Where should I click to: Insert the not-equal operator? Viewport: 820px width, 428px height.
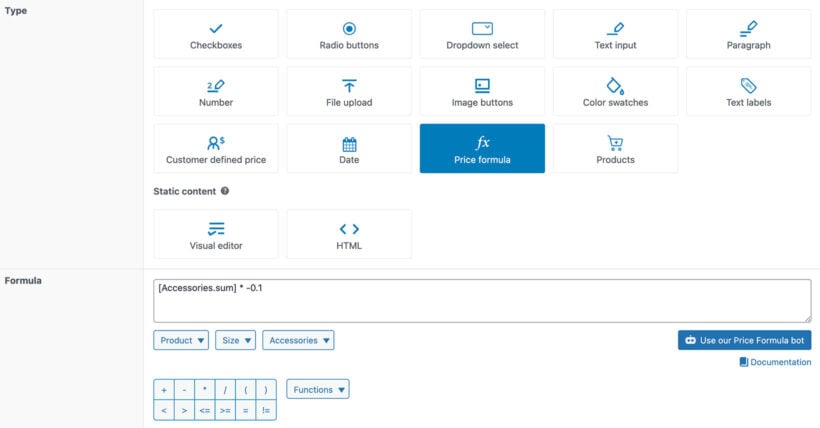click(266, 410)
